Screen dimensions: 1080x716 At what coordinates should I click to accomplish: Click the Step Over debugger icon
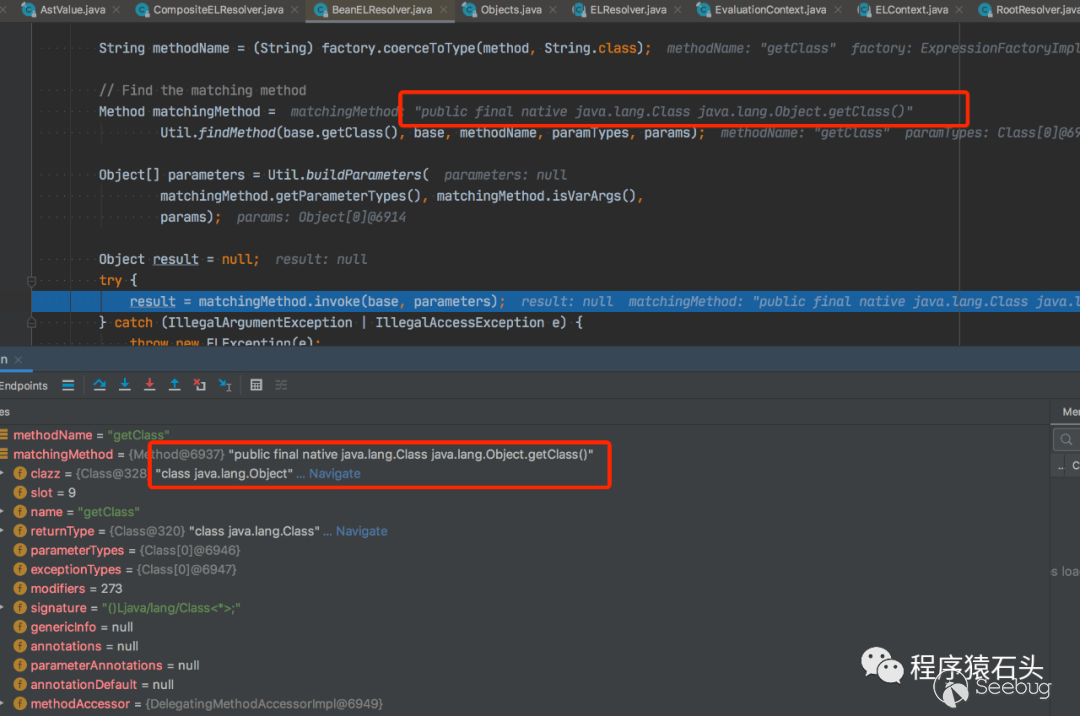(100, 385)
